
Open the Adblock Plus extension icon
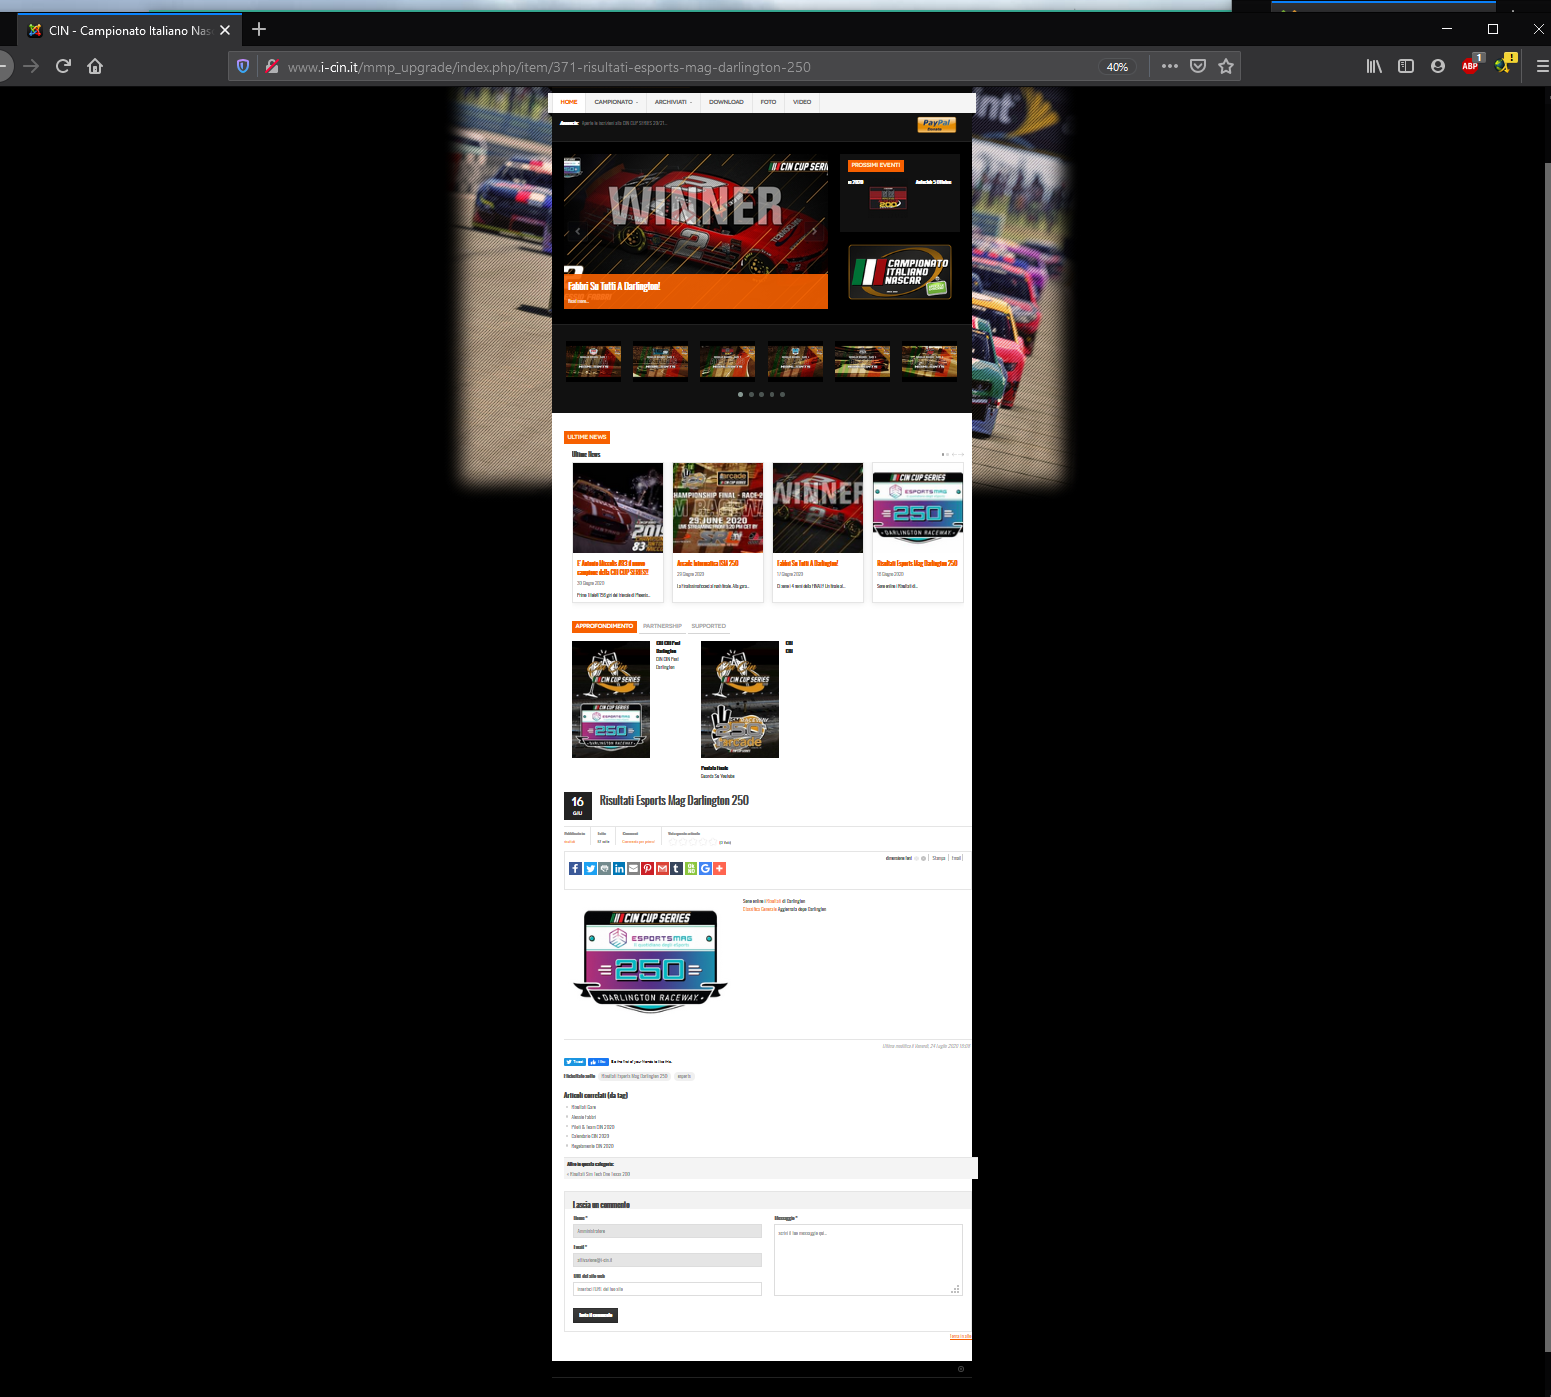(1470, 66)
